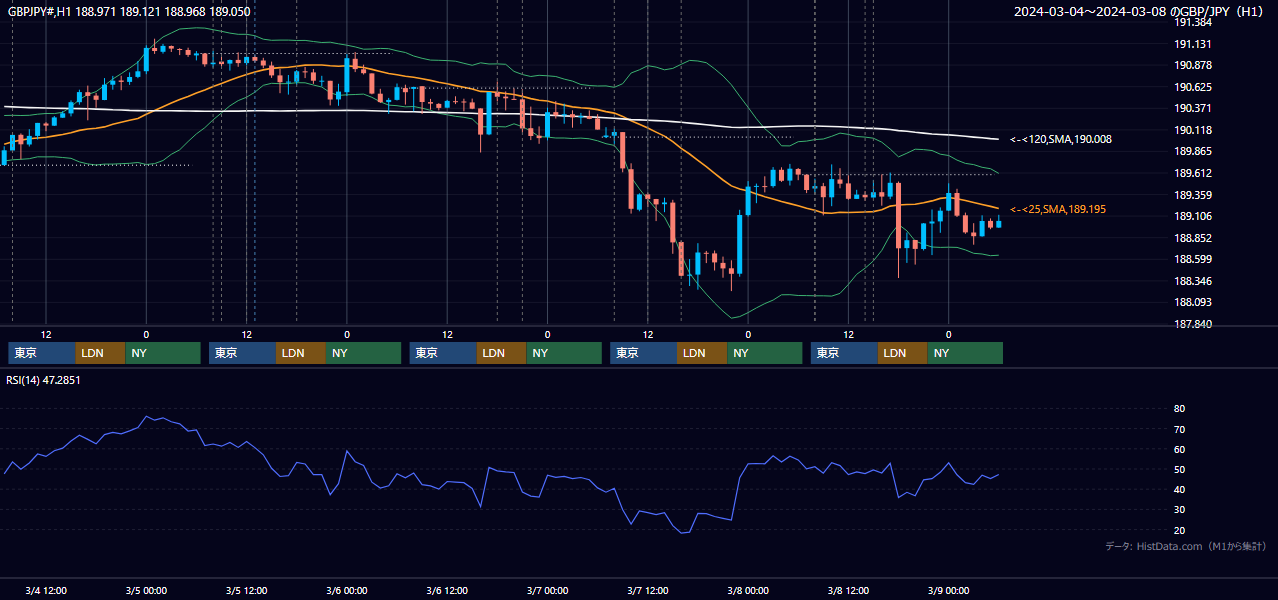
Task: Click the price axis value 189.106
Action: coord(1193,216)
